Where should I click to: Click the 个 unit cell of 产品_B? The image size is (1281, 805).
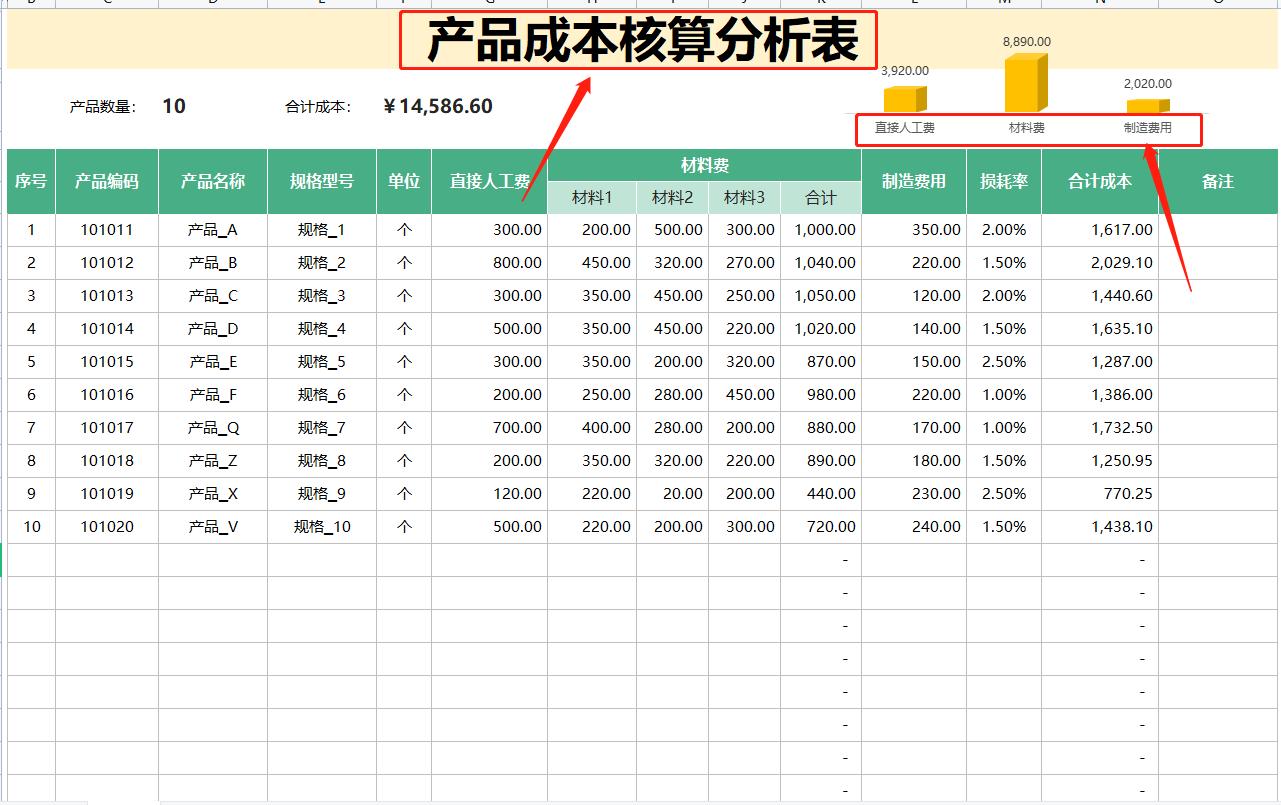click(403, 262)
